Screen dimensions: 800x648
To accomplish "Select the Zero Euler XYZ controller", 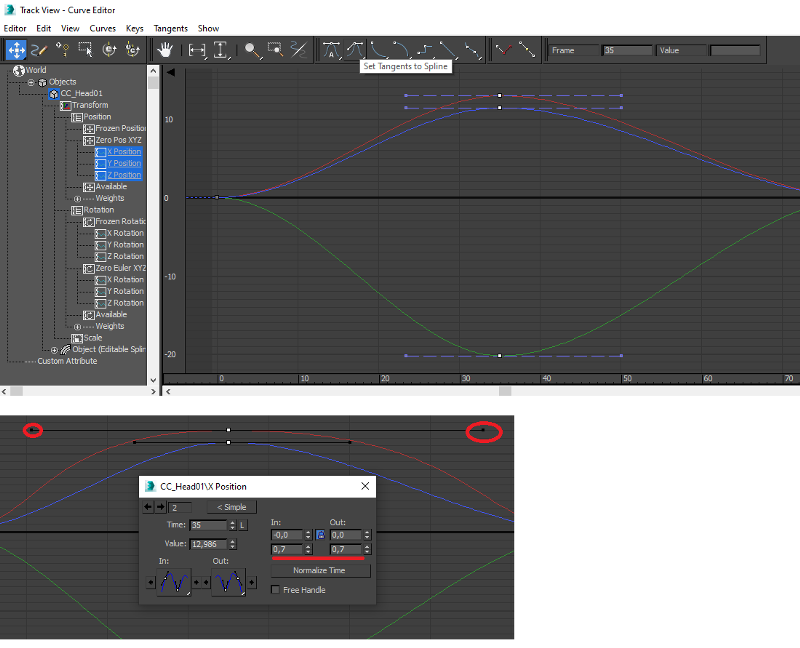I will click(x=120, y=268).
